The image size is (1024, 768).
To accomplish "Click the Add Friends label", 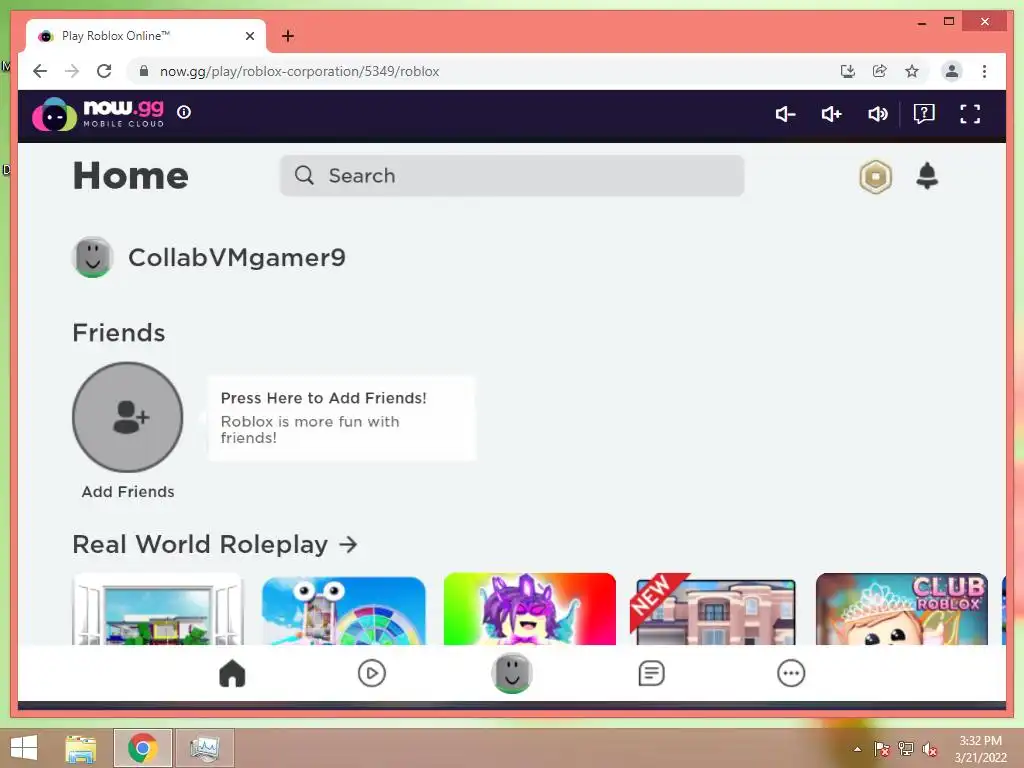I will (x=128, y=492).
